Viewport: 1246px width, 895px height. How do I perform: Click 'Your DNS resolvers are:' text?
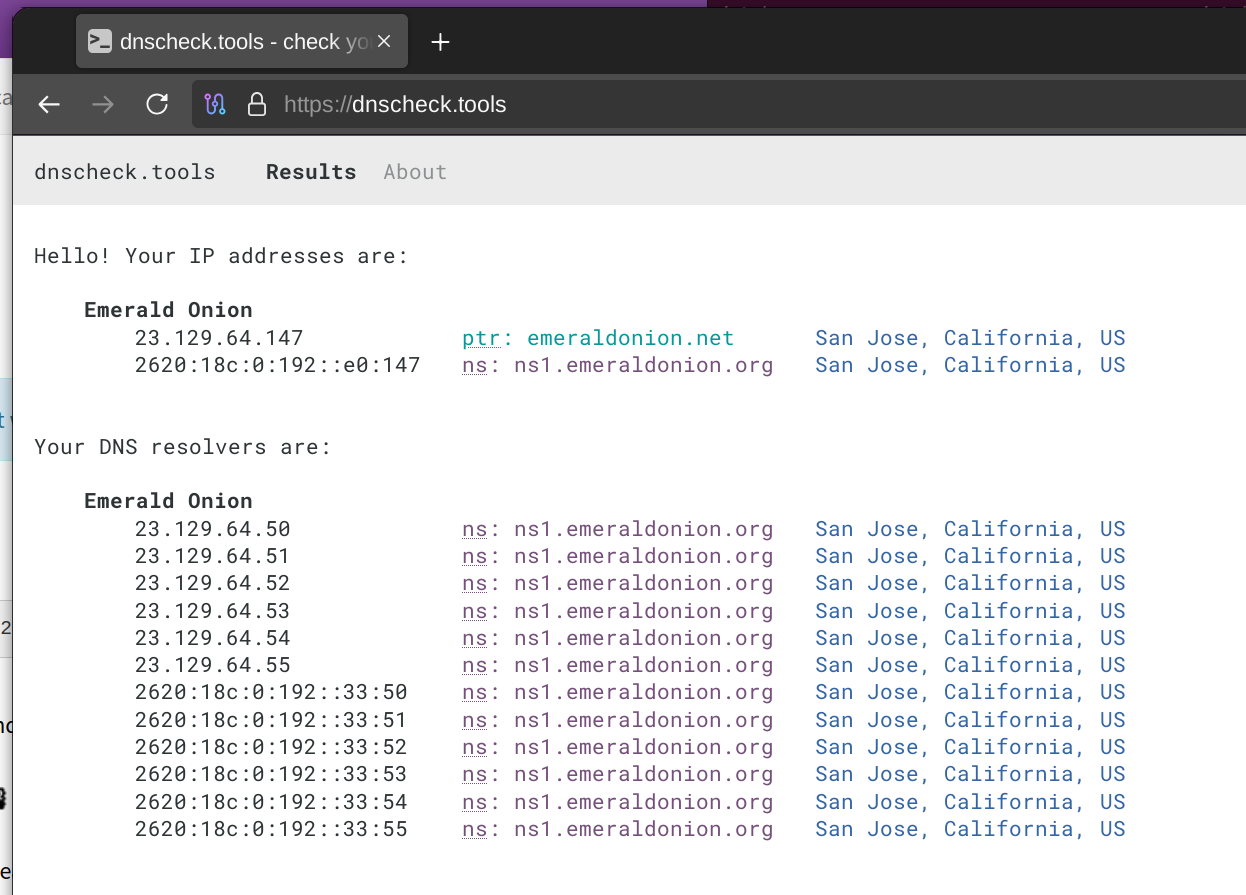click(x=182, y=447)
